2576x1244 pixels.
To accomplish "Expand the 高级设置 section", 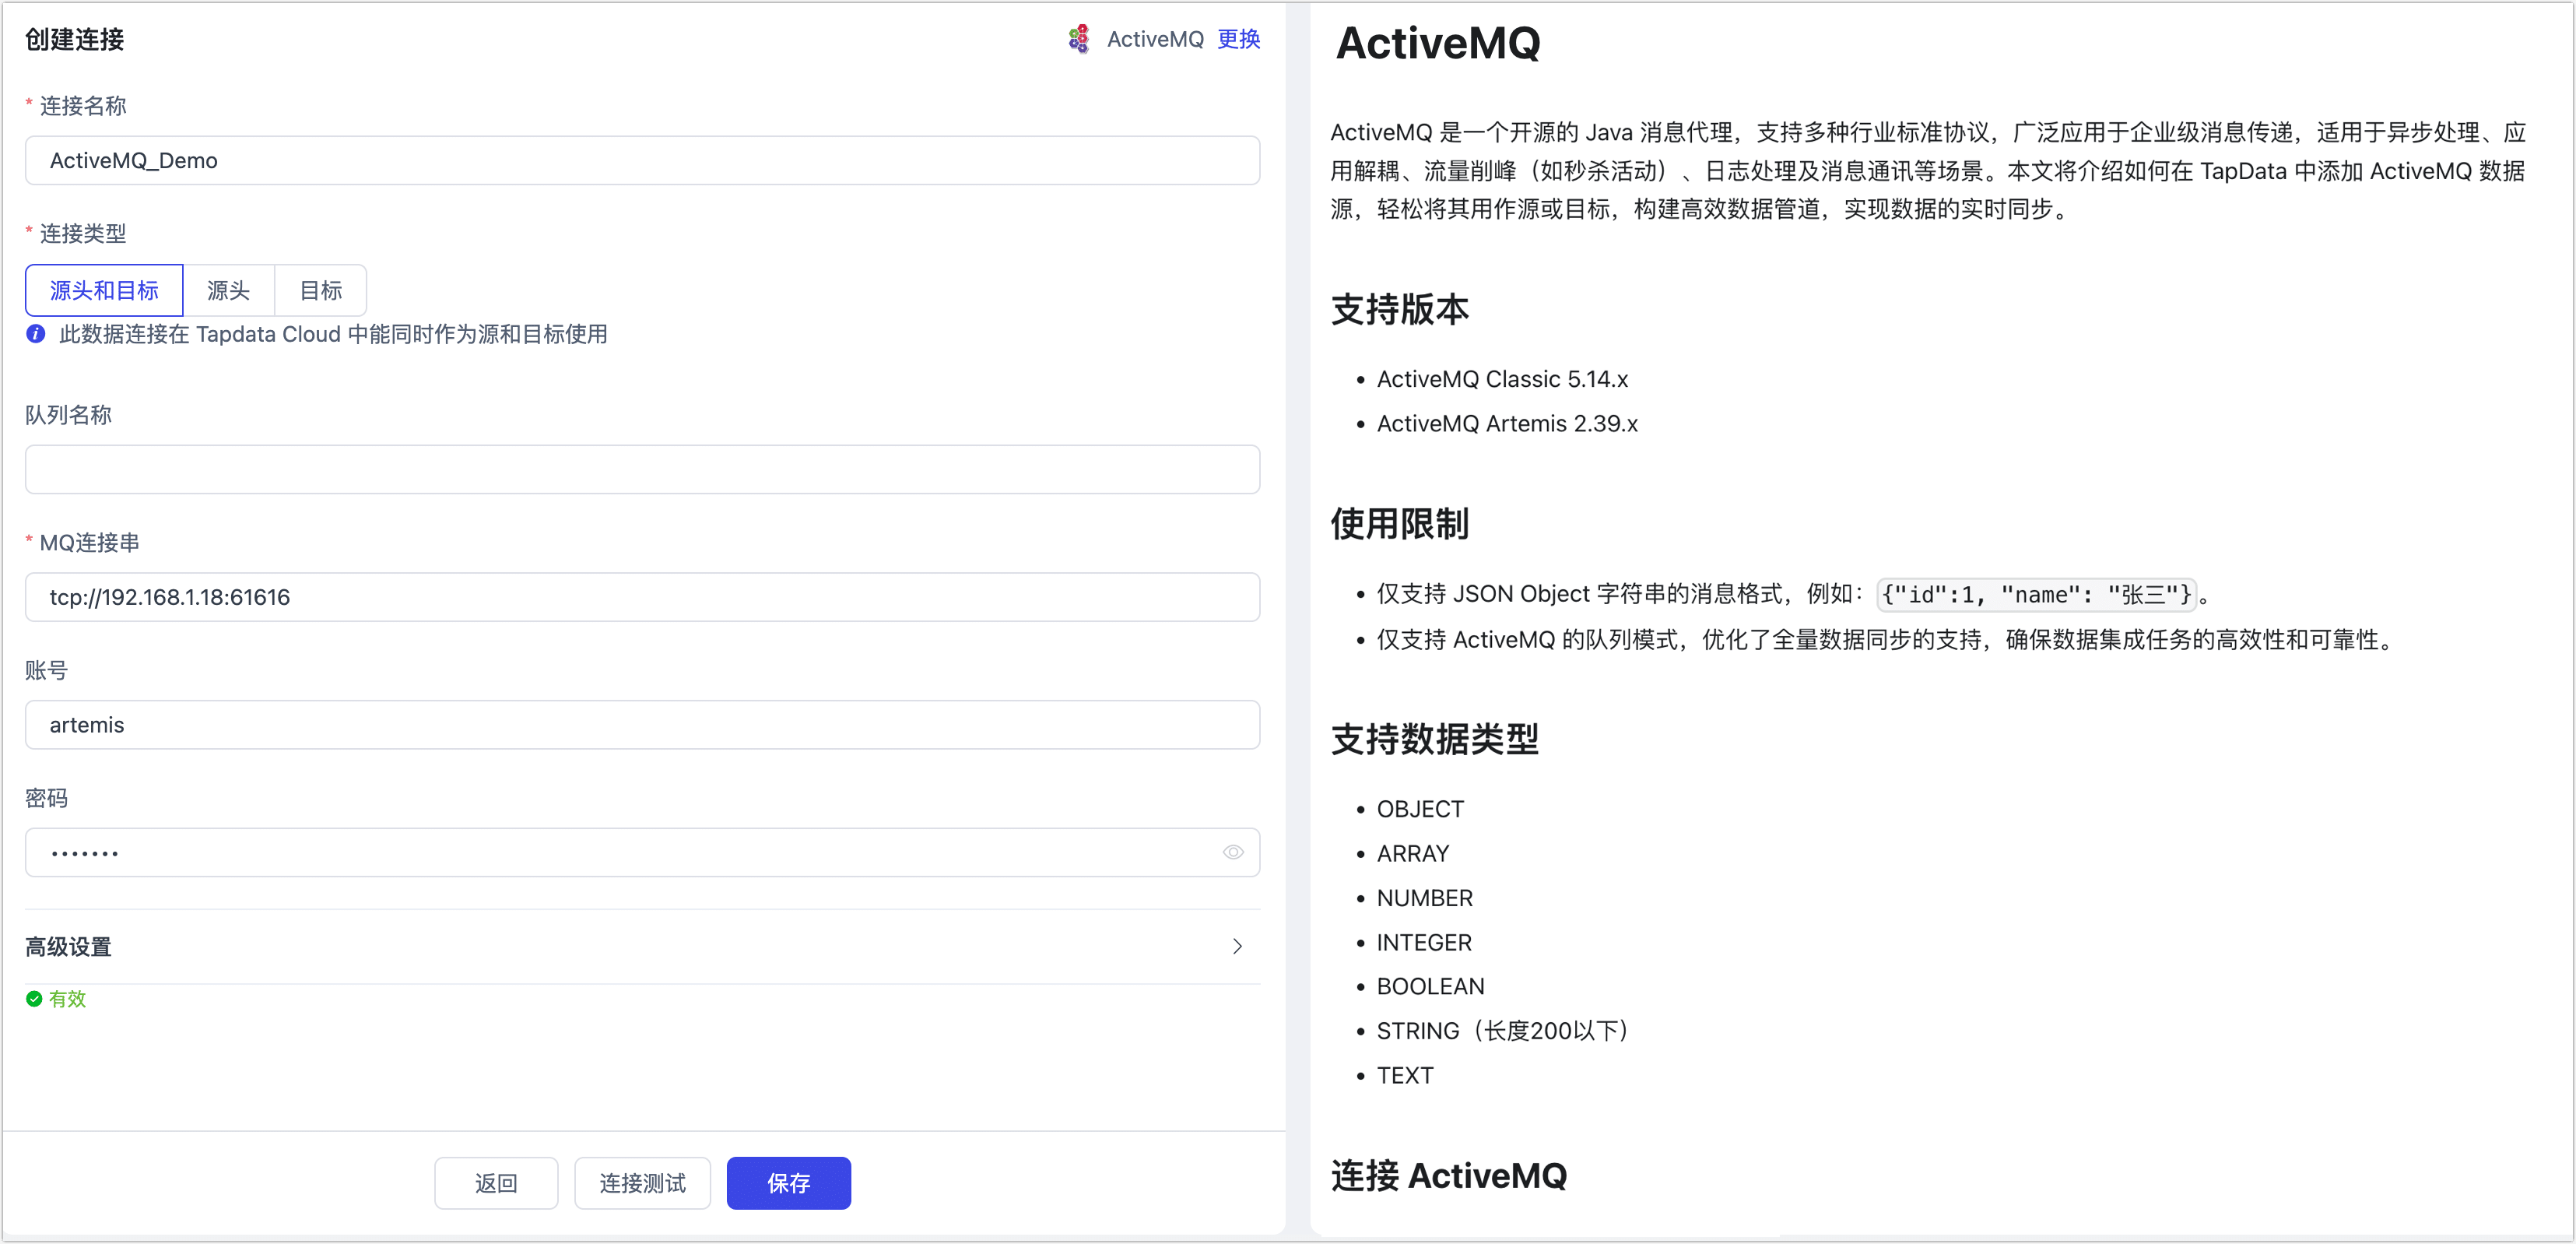I will (x=68, y=946).
